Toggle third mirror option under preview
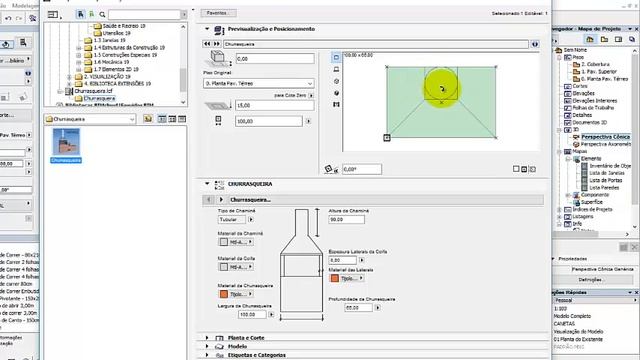The image size is (640, 360). tap(532, 169)
